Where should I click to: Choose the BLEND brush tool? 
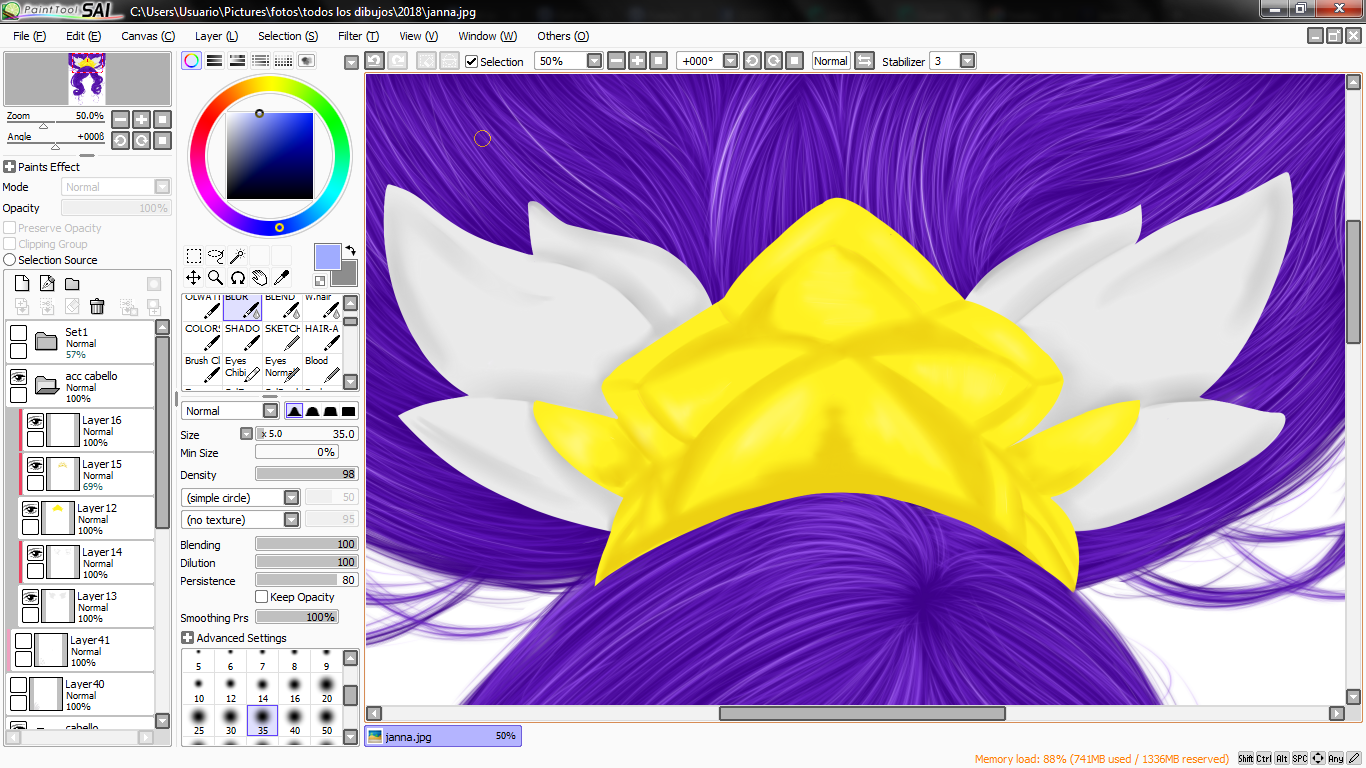(x=282, y=307)
